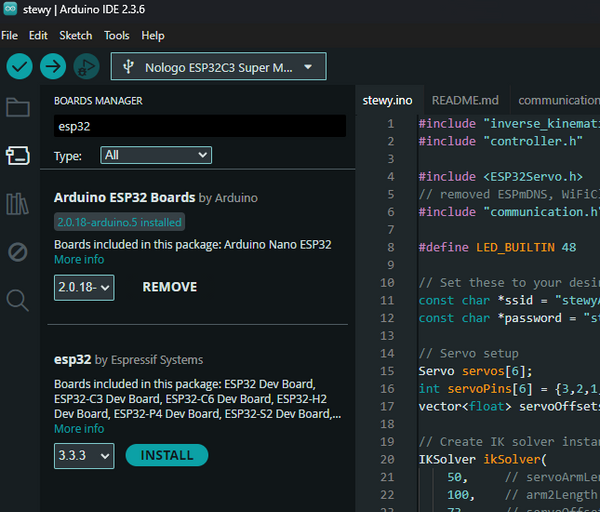Viewport: 600px width, 512px height.
Task: Click REMOVE for Arduino ESP32 Boards
Action: coord(170,287)
